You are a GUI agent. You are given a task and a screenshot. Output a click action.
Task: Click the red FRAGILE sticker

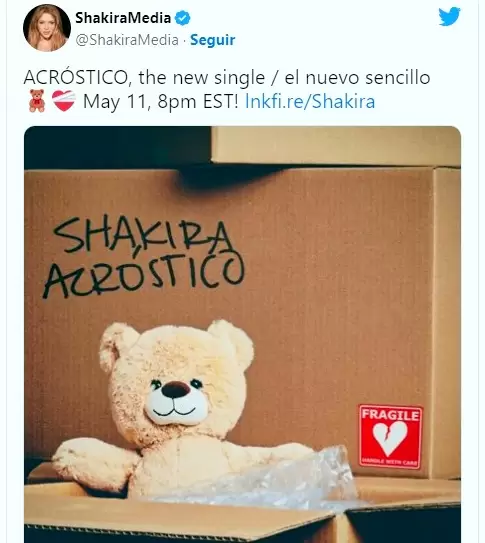coord(390,437)
